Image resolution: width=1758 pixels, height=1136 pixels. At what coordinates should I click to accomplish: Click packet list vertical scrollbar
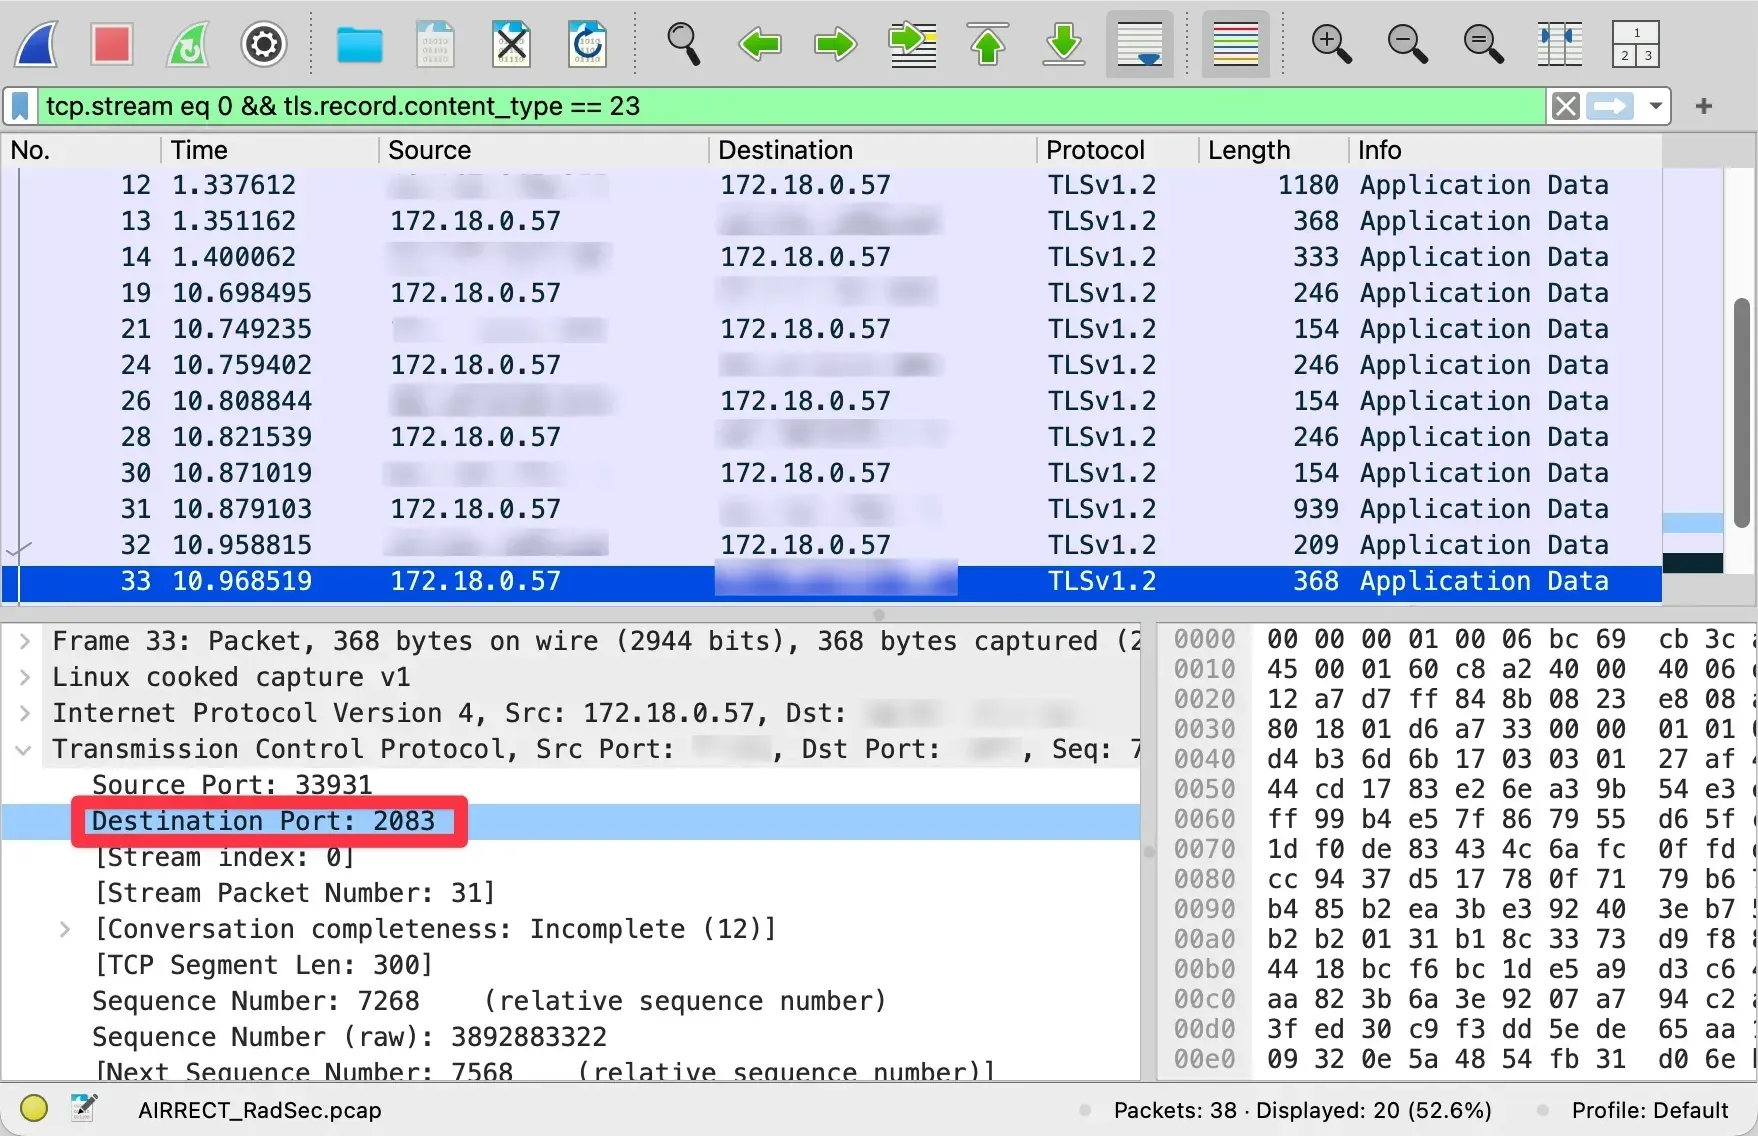click(1741, 412)
